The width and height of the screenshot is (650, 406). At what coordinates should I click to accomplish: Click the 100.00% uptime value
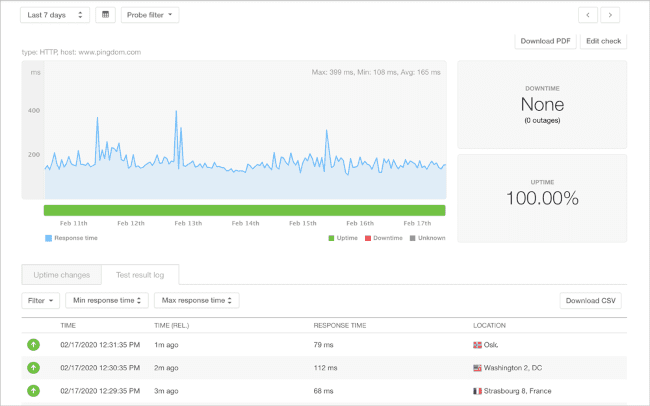pyautogui.click(x=542, y=198)
